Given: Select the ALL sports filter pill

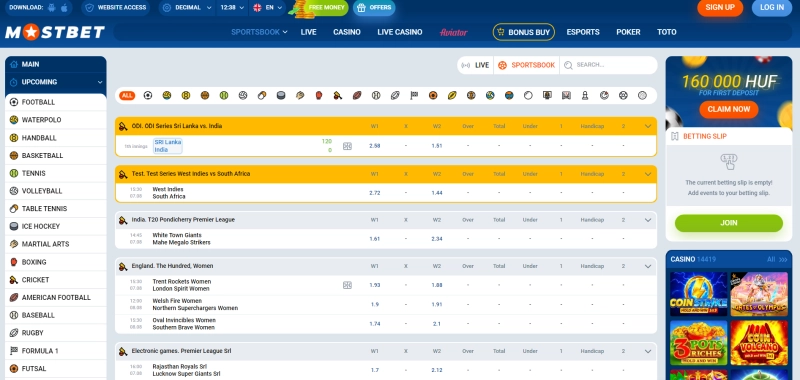Looking at the screenshot, I should [x=127, y=95].
